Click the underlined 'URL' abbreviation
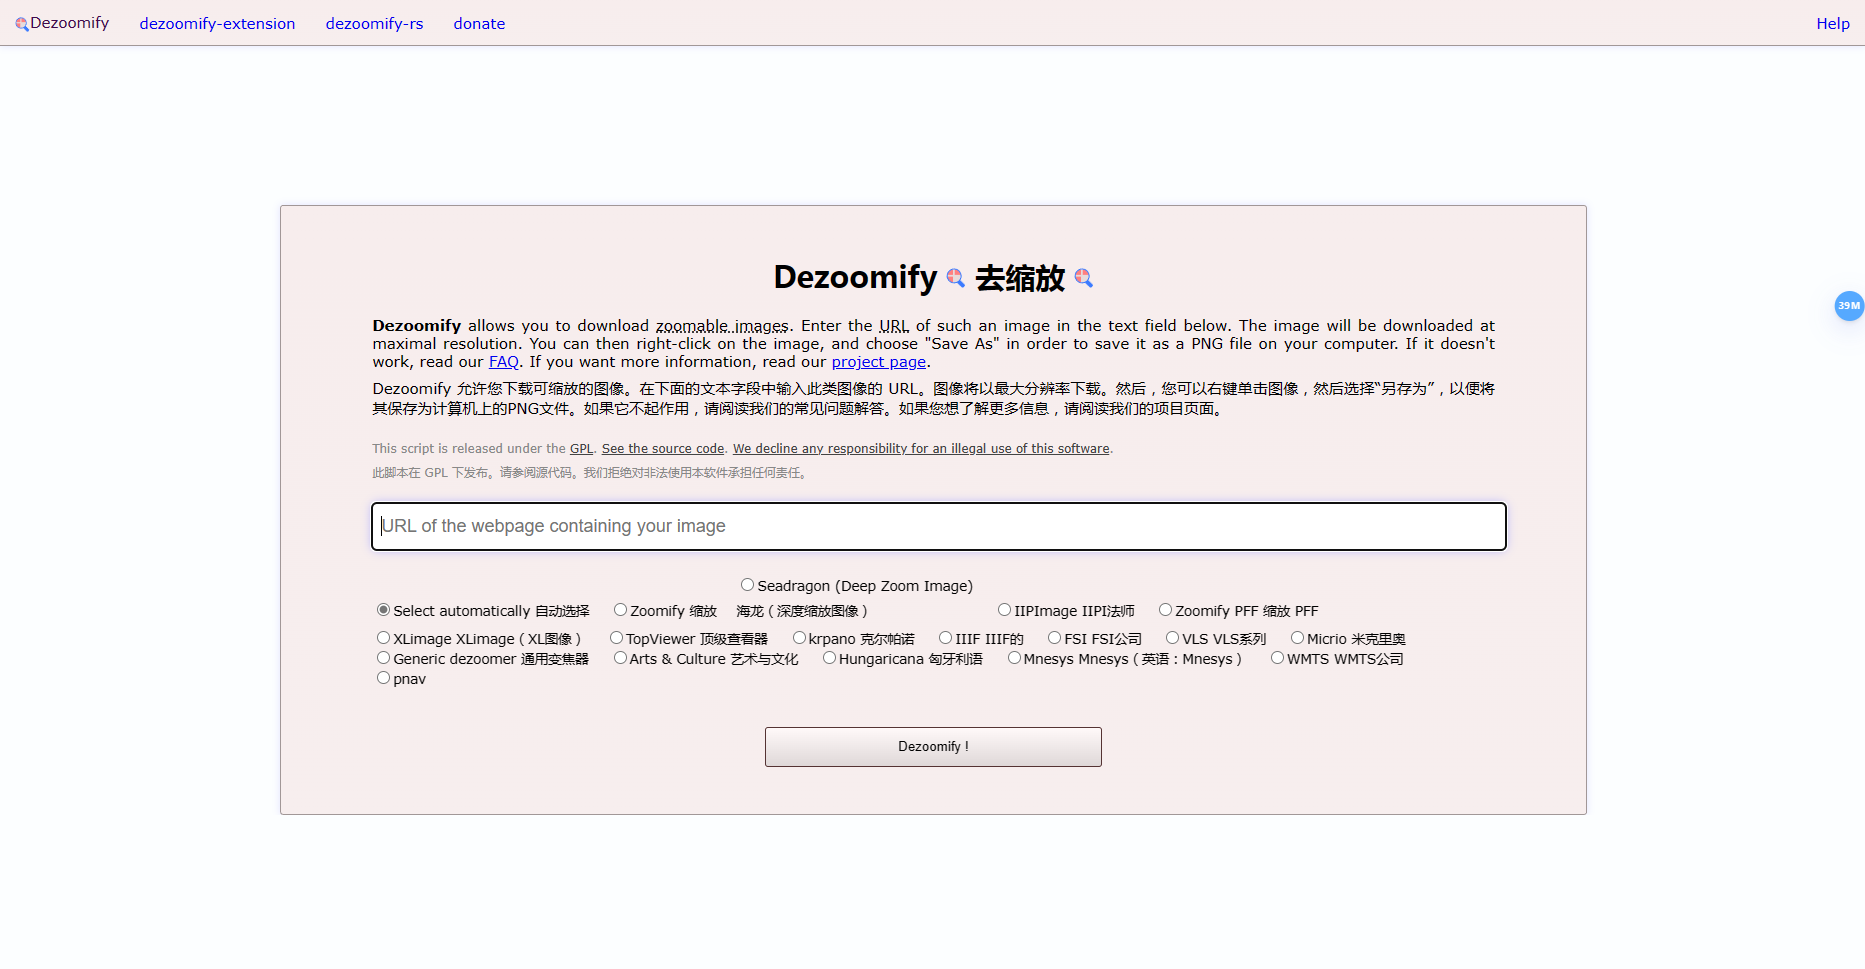The width and height of the screenshot is (1865, 969). (894, 326)
